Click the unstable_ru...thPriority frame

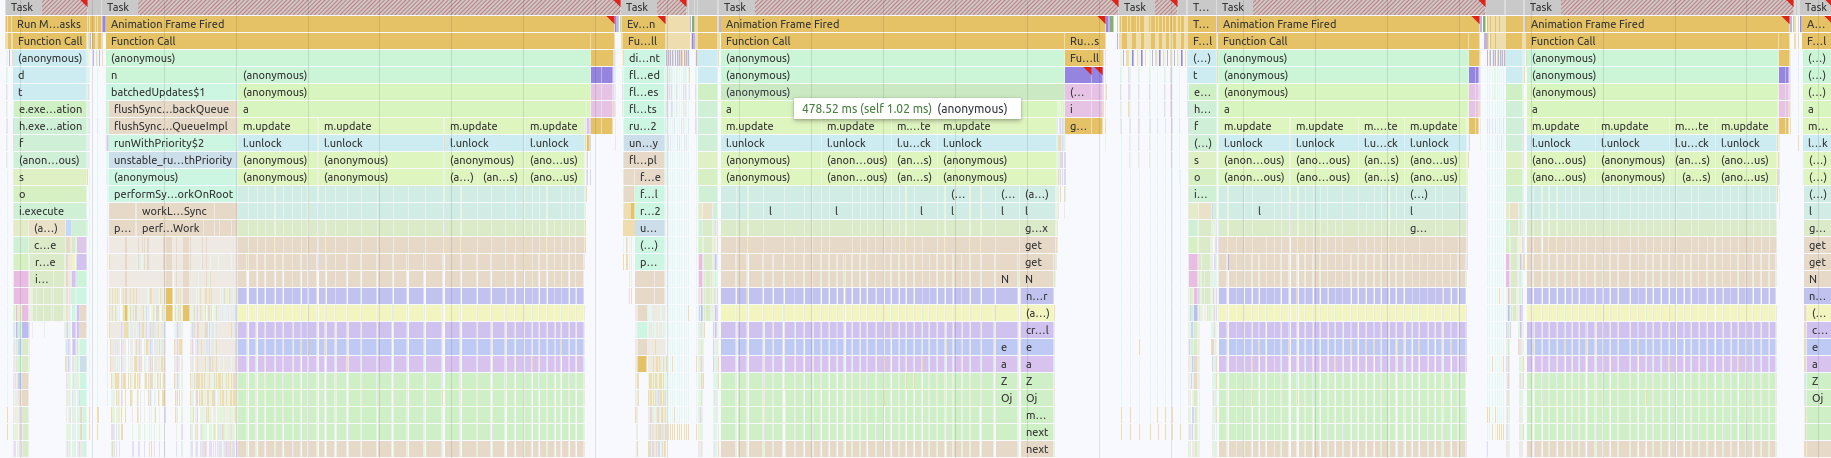click(x=172, y=160)
